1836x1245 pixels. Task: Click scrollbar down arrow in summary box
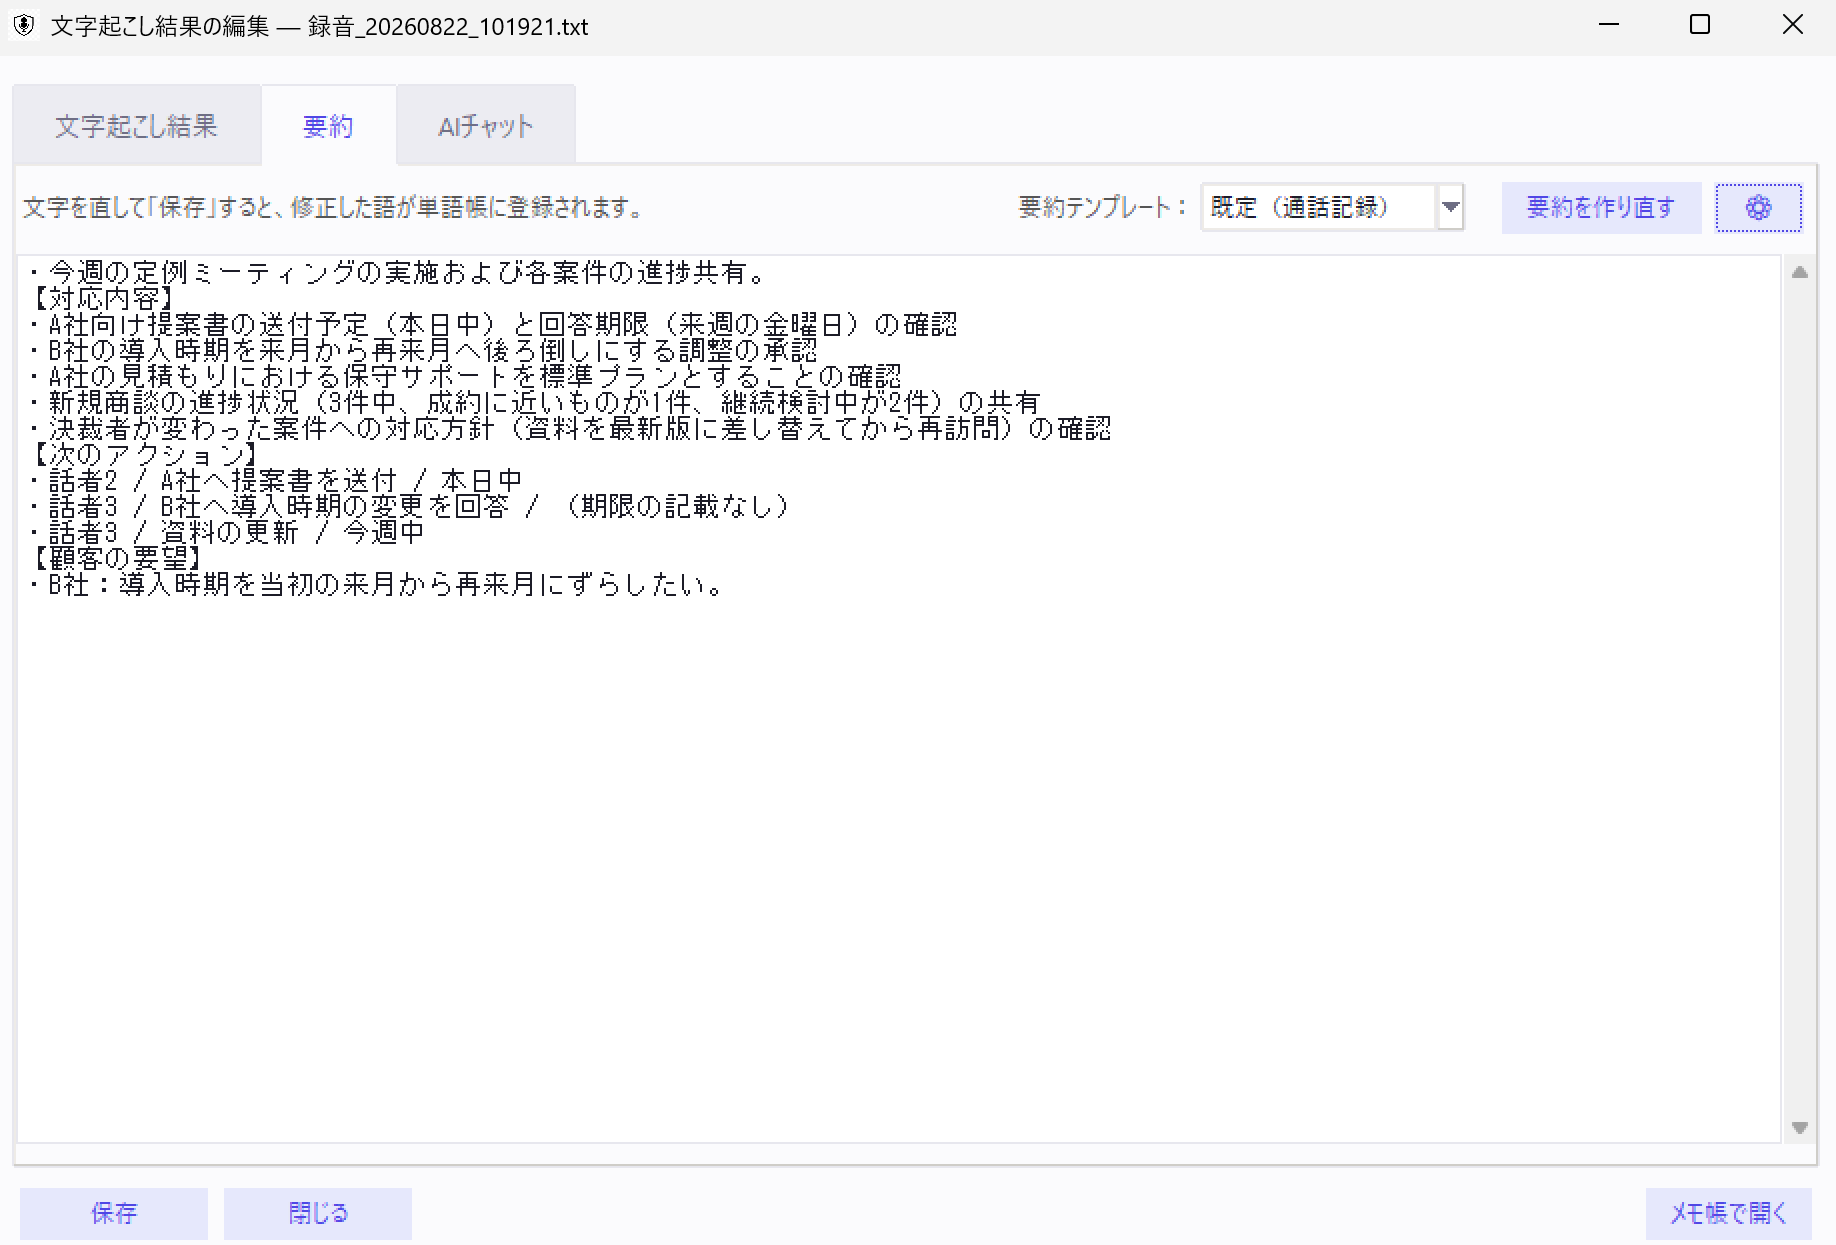coord(1799,1128)
